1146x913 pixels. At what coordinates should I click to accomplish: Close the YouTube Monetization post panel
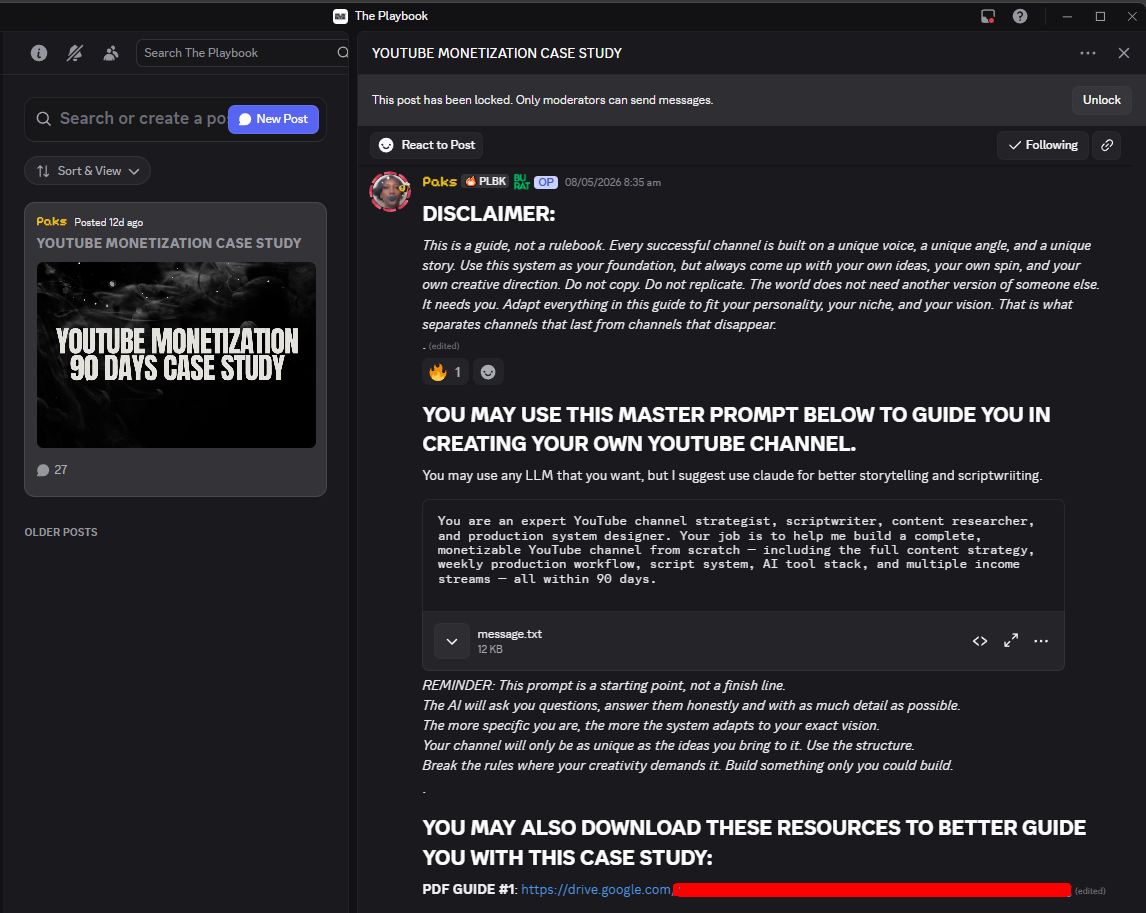click(1124, 53)
